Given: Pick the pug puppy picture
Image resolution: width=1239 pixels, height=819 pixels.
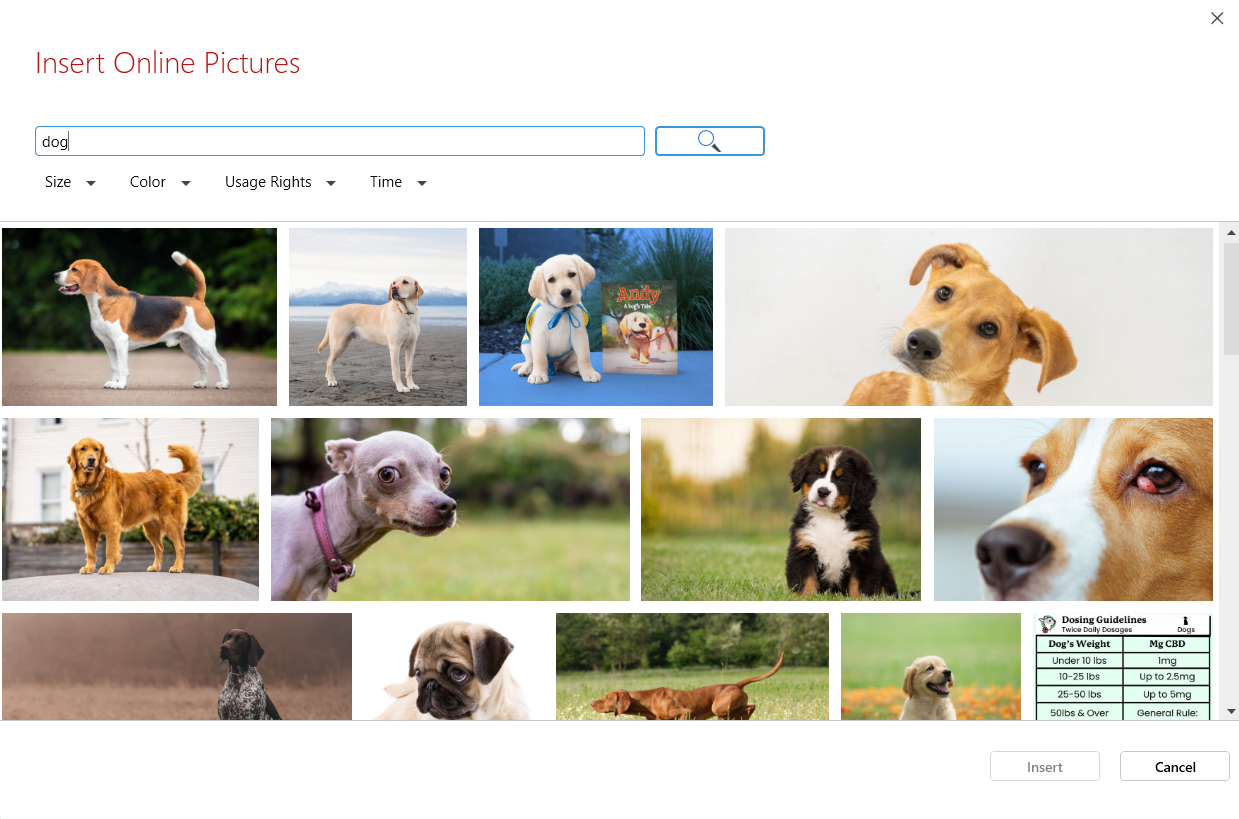Looking at the screenshot, I should (454, 666).
